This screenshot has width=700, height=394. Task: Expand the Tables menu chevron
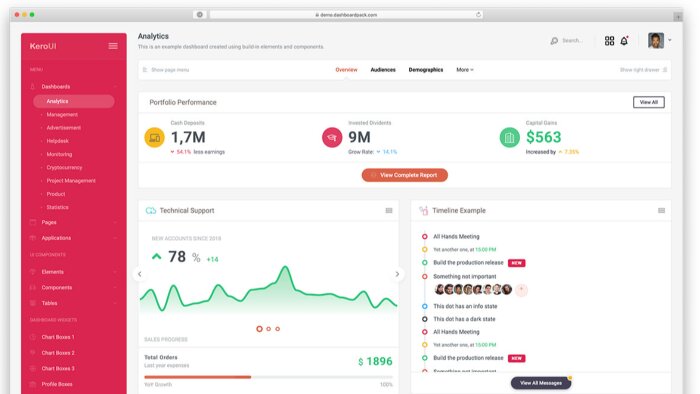tap(115, 303)
